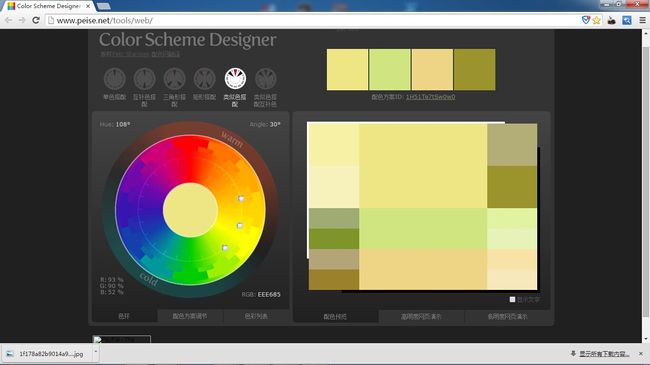The image size is (650, 365).
Task: Open a new browser tab
Action: 103,6
